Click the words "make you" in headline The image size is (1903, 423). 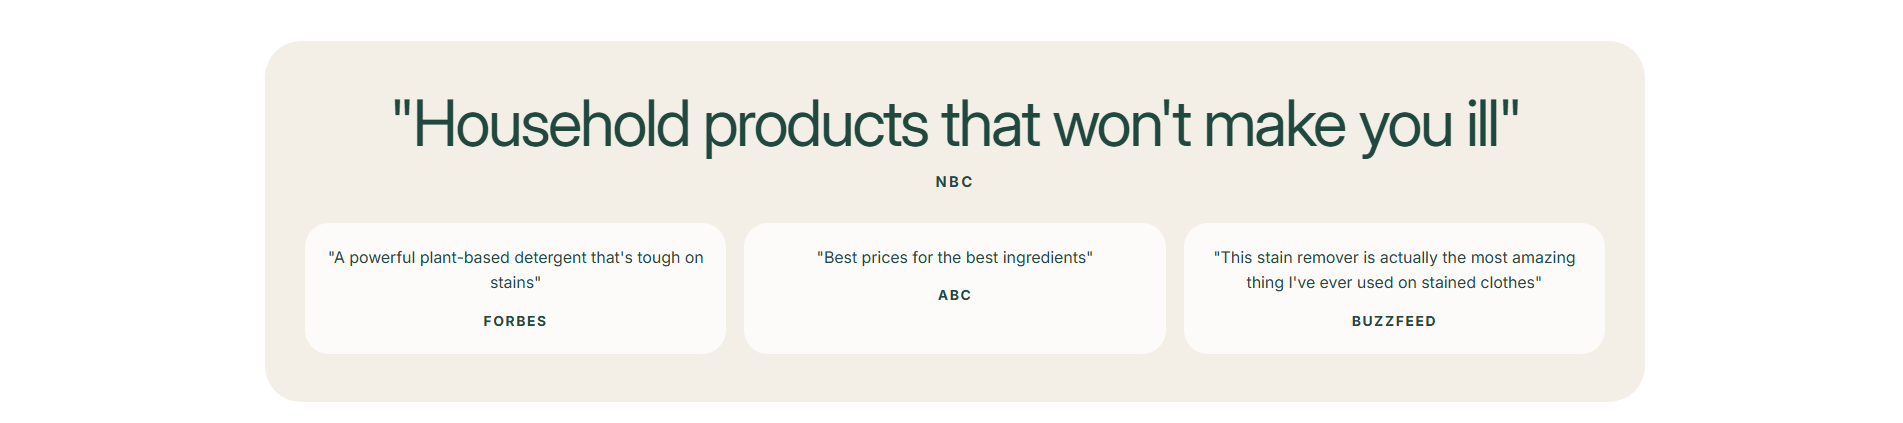1328,128
